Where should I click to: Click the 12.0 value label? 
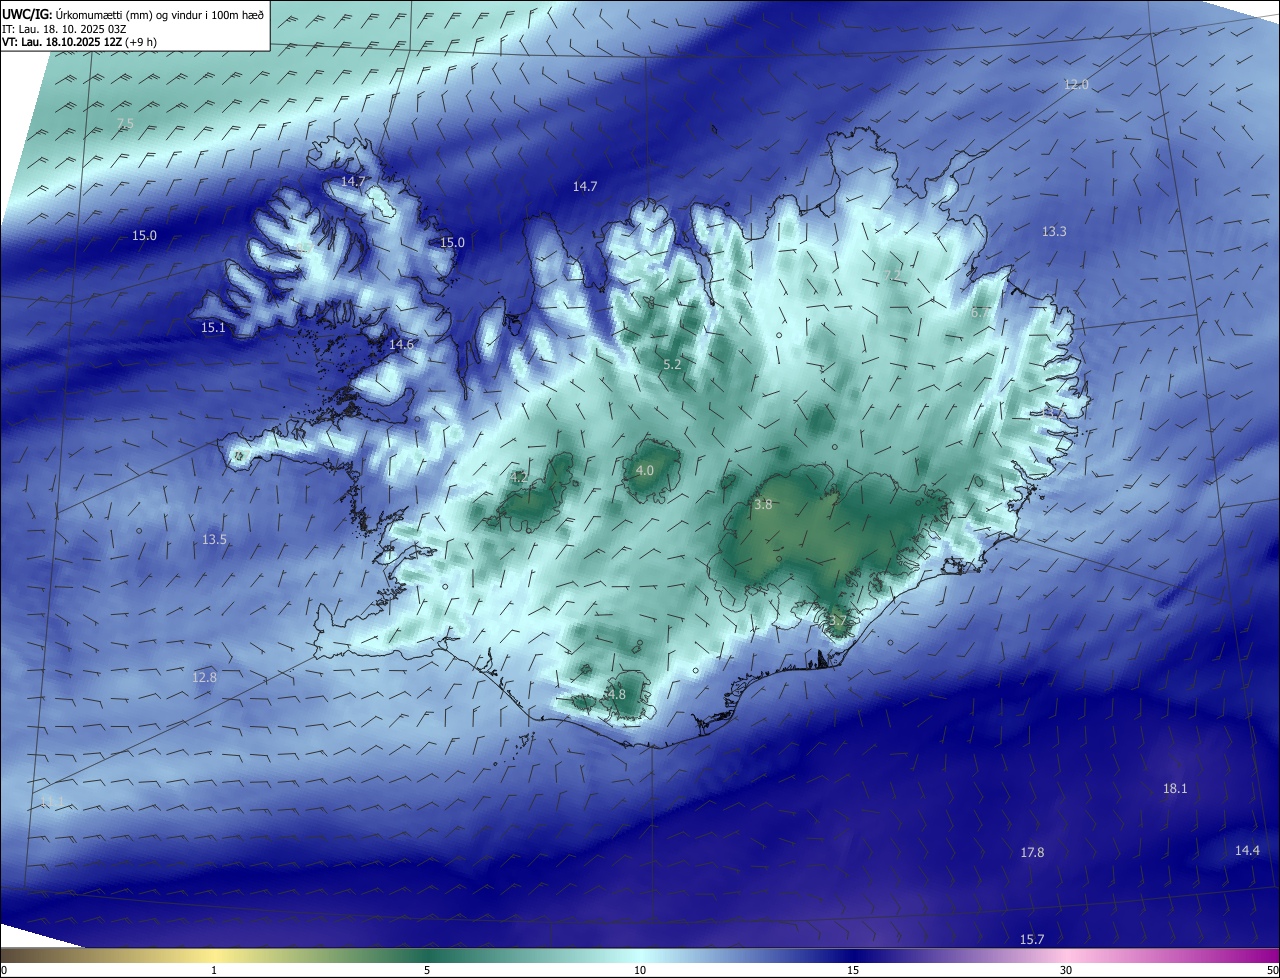click(1076, 85)
